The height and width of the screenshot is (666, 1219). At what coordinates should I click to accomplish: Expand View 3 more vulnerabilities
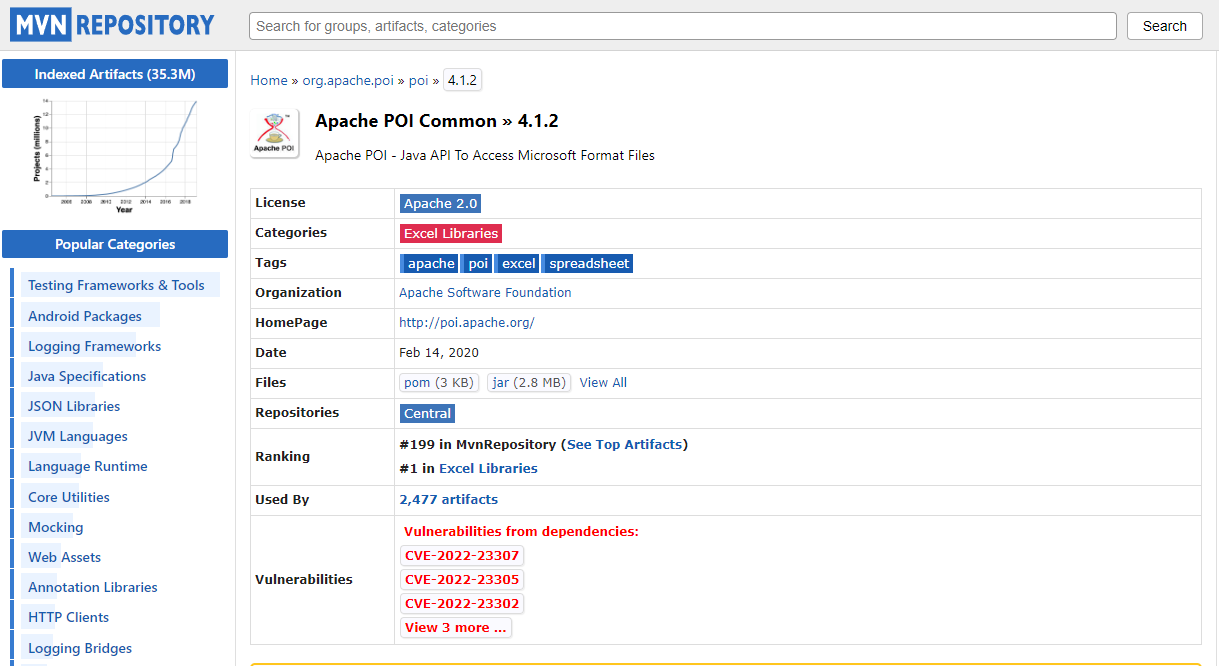(456, 628)
